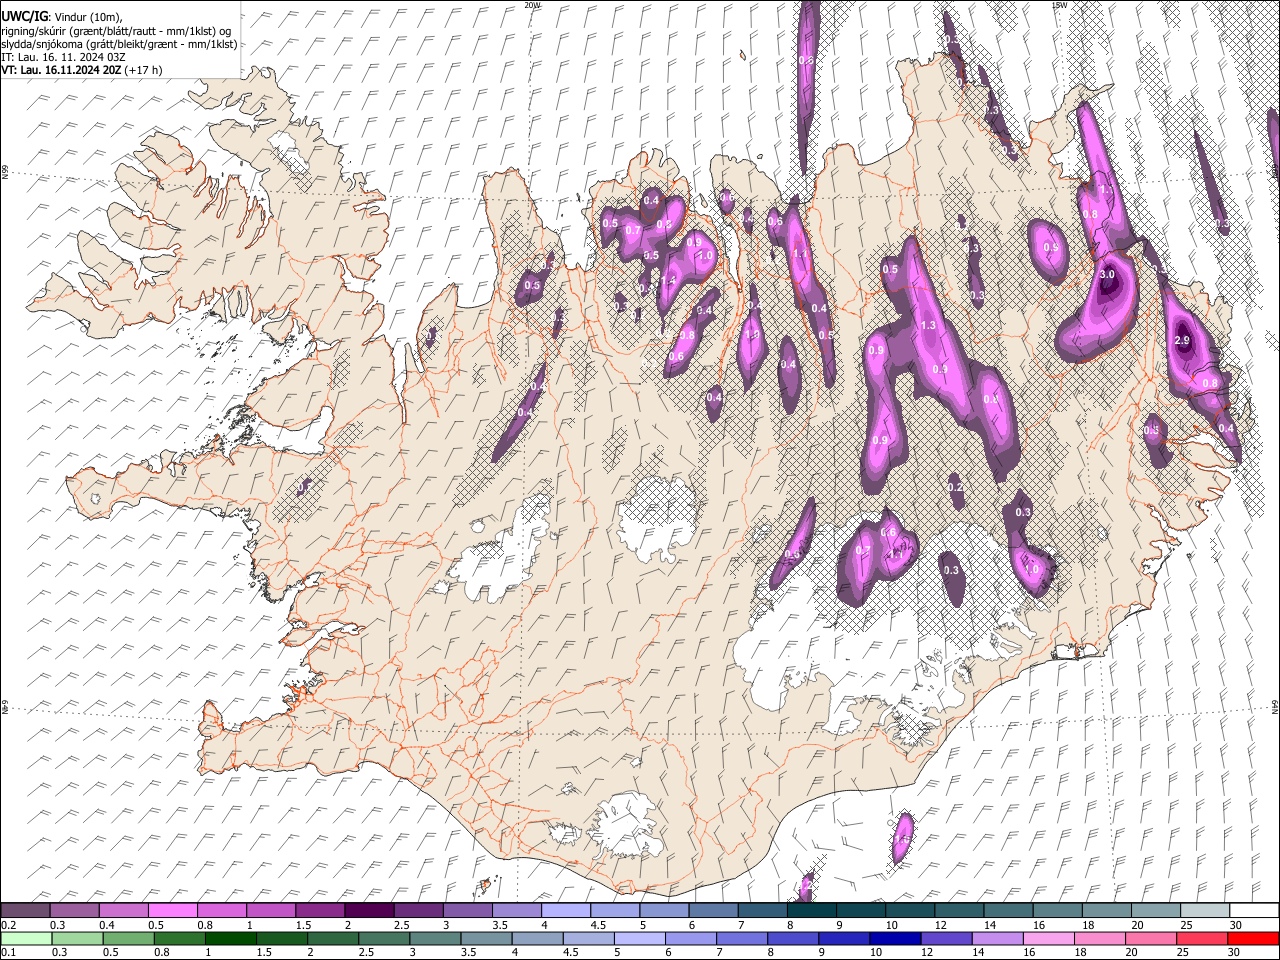Pick the upper legend swatch starting at 2.5
The width and height of the screenshot is (1280, 960).
coord(418,911)
